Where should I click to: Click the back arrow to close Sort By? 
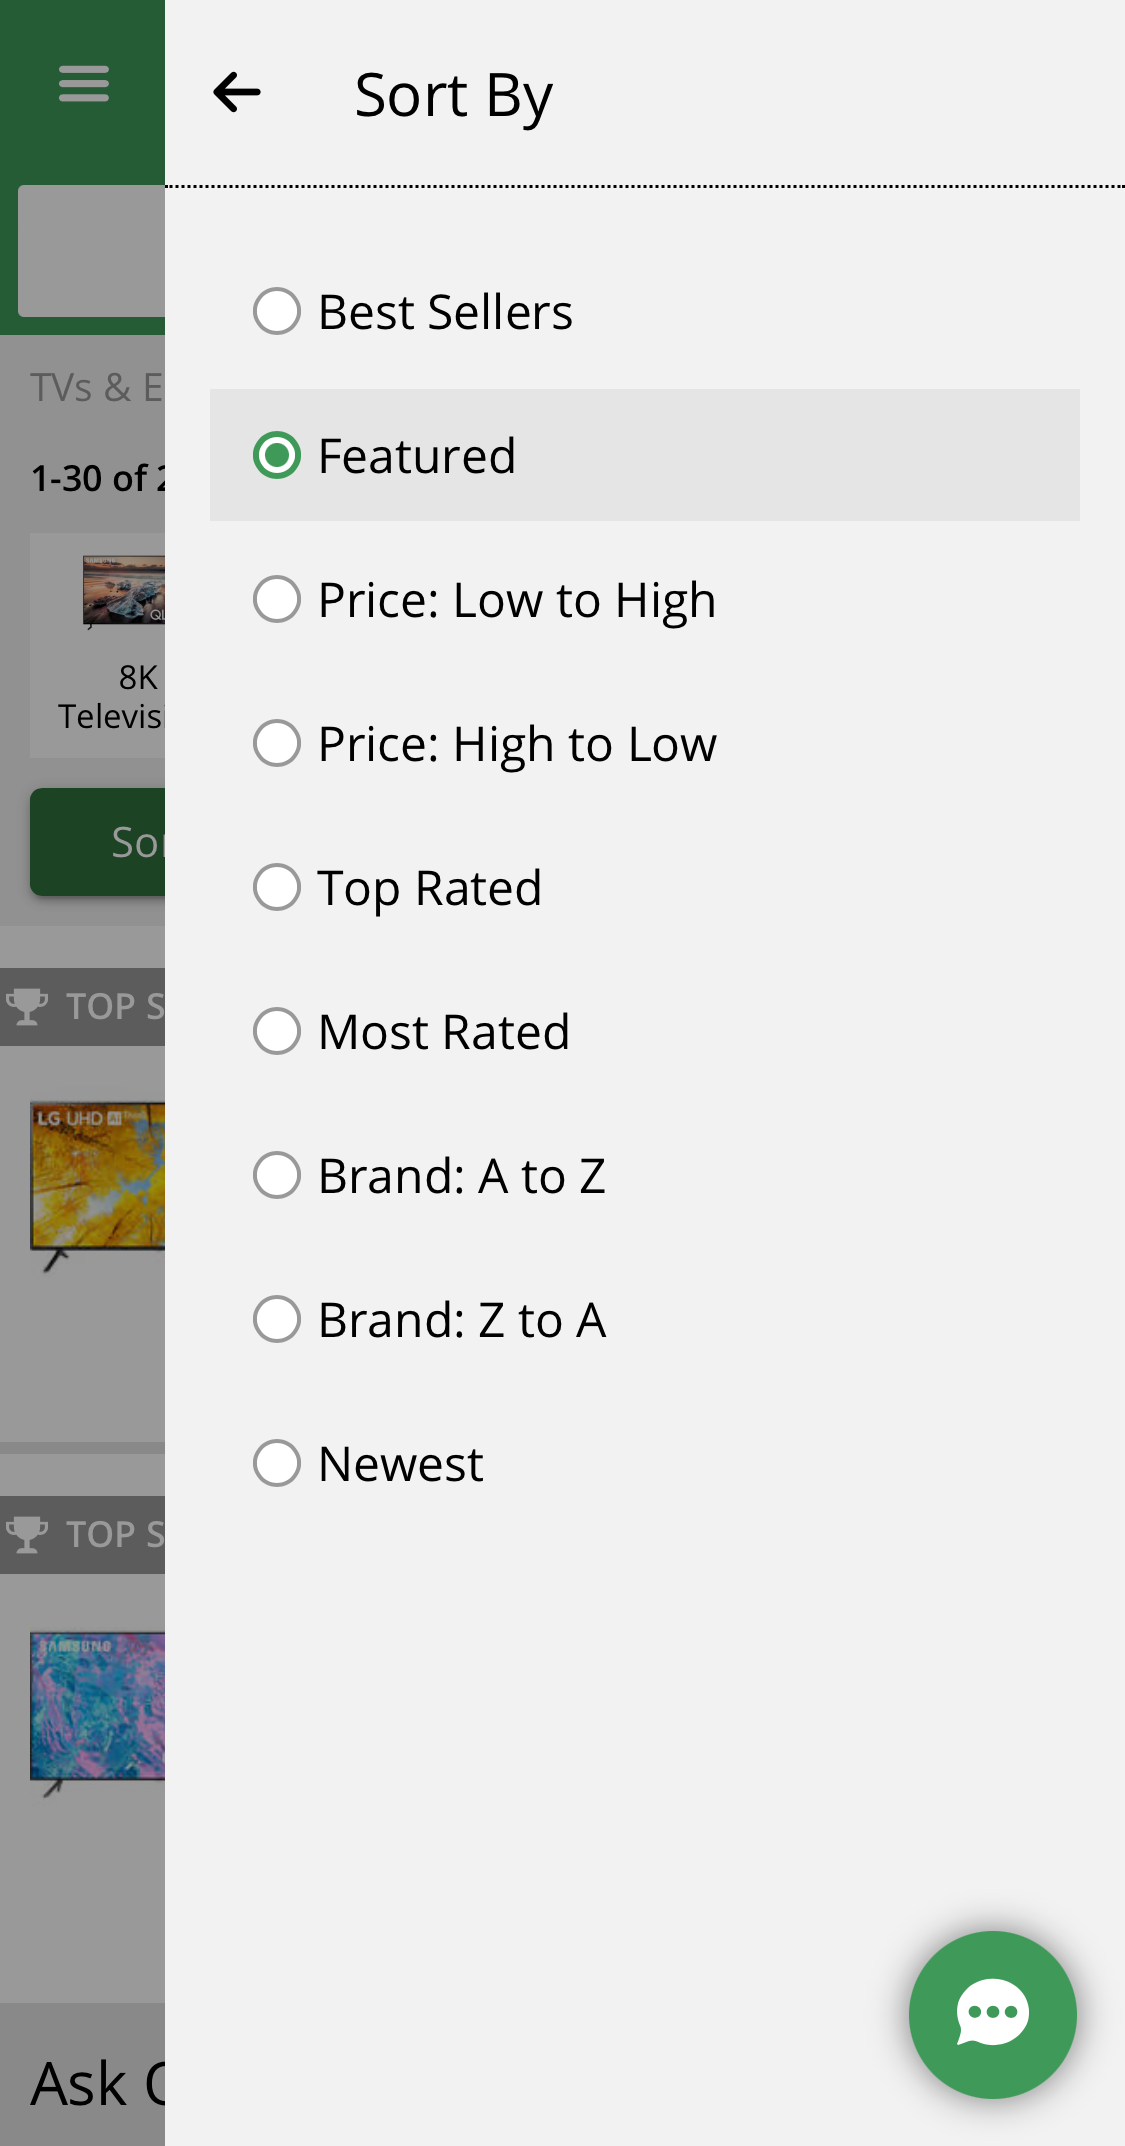coord(237,92)
